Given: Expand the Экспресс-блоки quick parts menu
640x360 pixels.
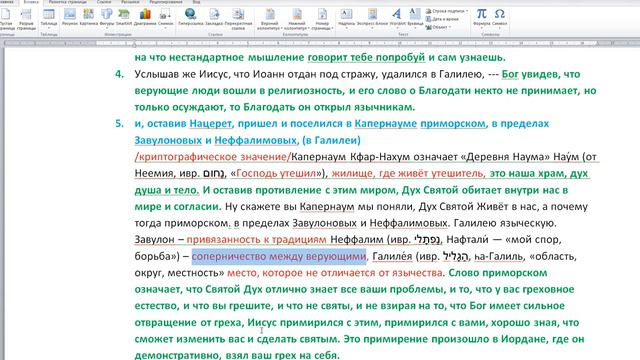Looking at the screenshot, I should point(372,18).
